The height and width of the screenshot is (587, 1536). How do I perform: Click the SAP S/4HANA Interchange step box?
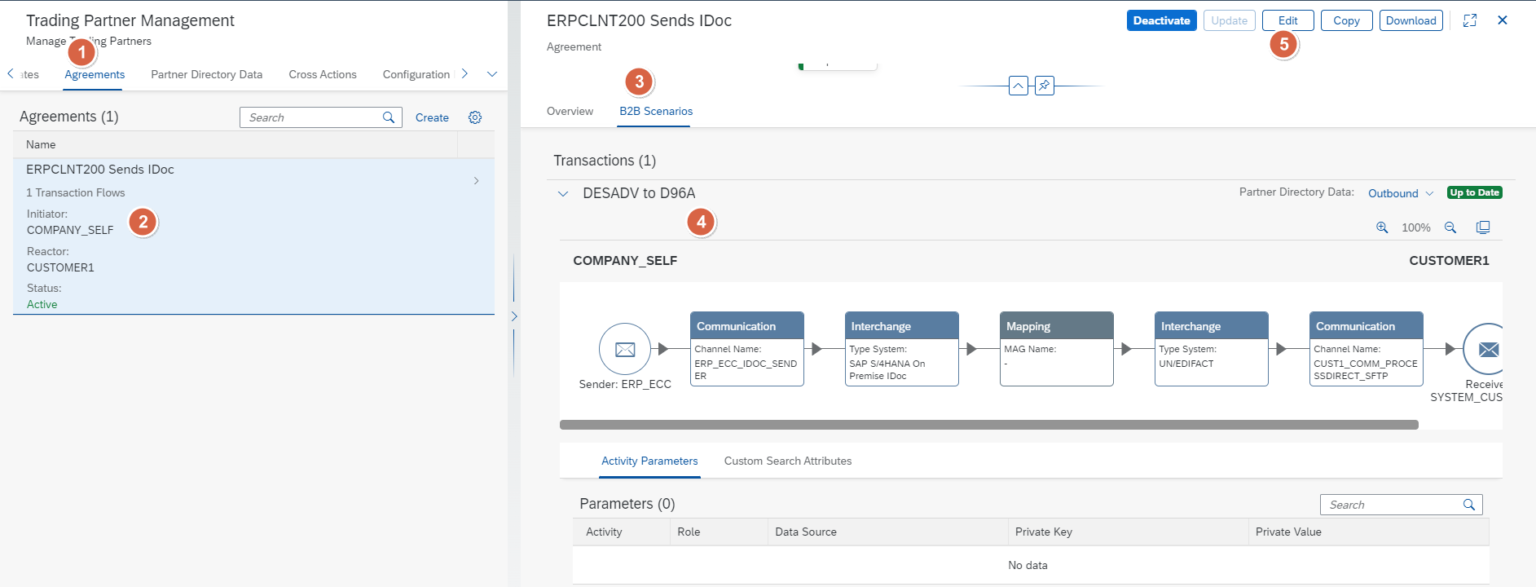902,349
